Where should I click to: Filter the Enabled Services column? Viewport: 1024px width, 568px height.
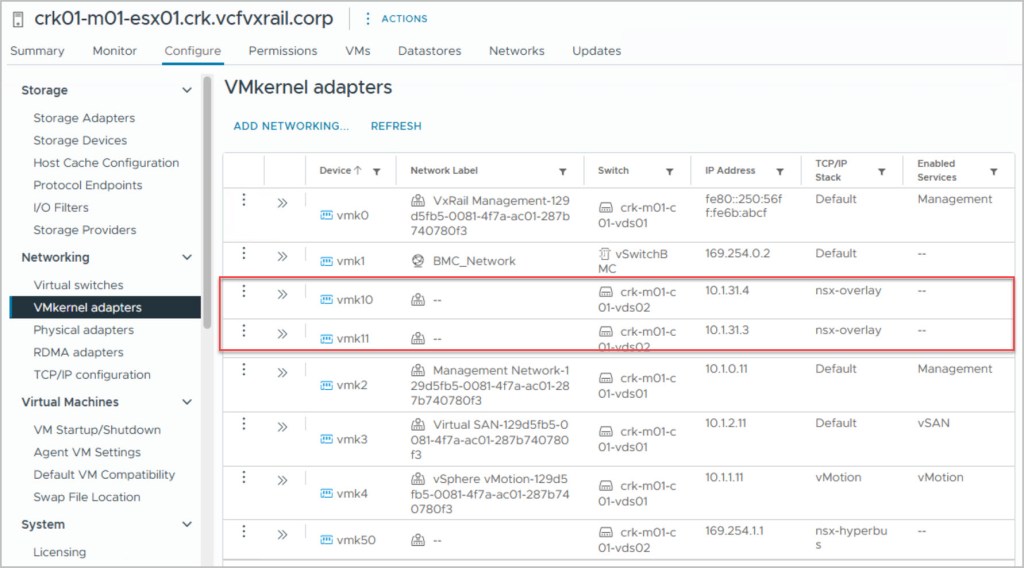tap(993, 172)
